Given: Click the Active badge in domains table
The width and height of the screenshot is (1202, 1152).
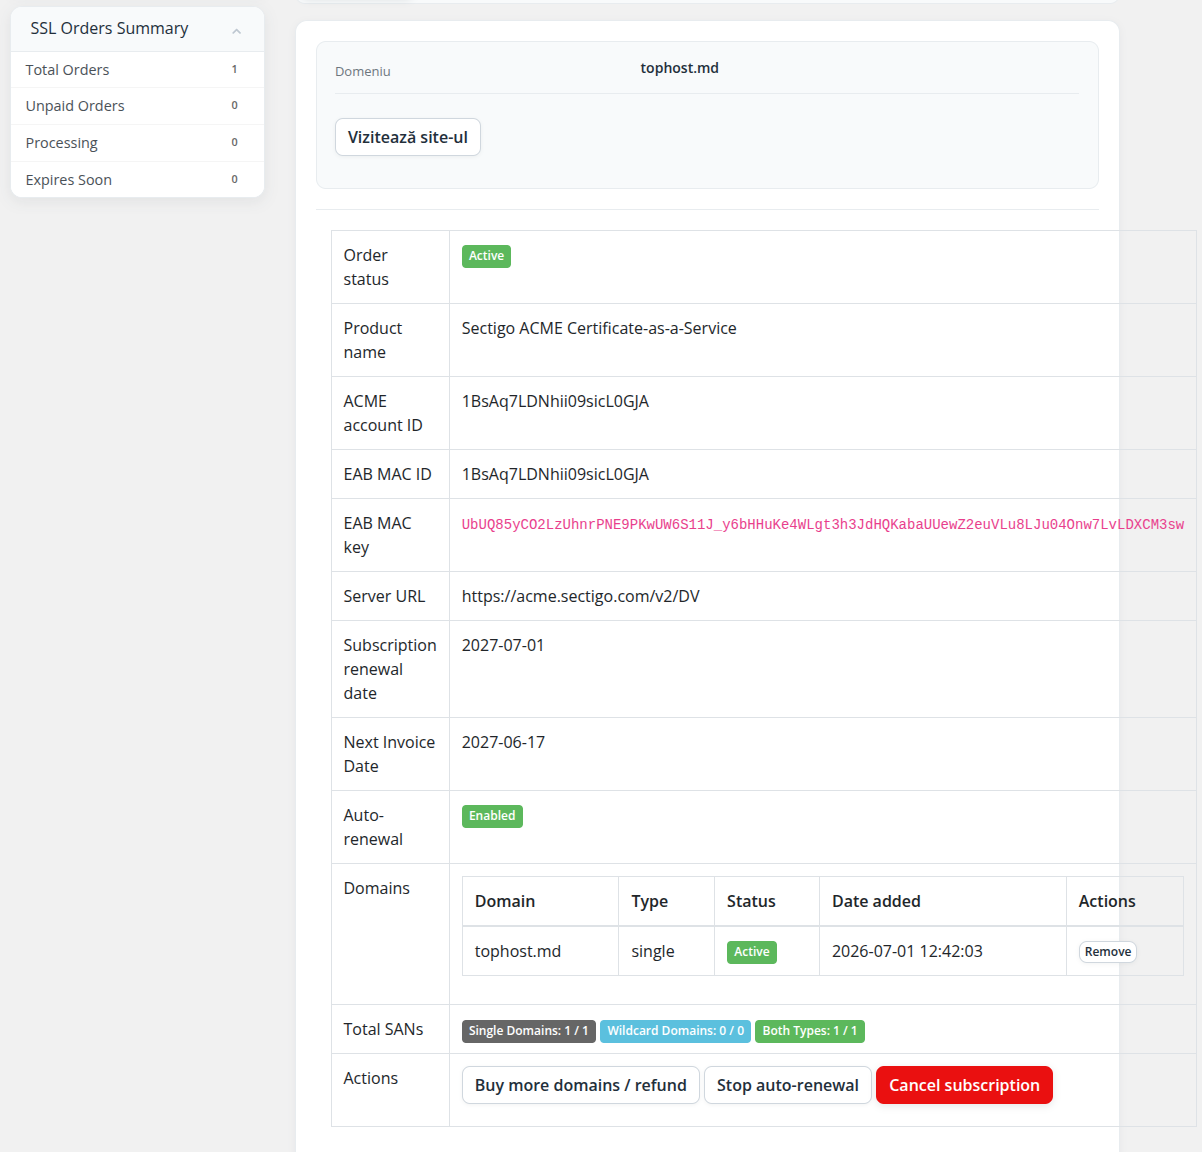Looking at the screenshot, I should [x=752, y=952].
